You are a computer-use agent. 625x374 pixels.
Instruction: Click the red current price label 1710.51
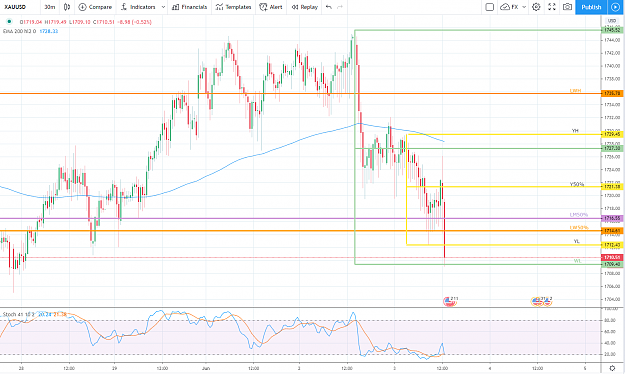[612, 258]
